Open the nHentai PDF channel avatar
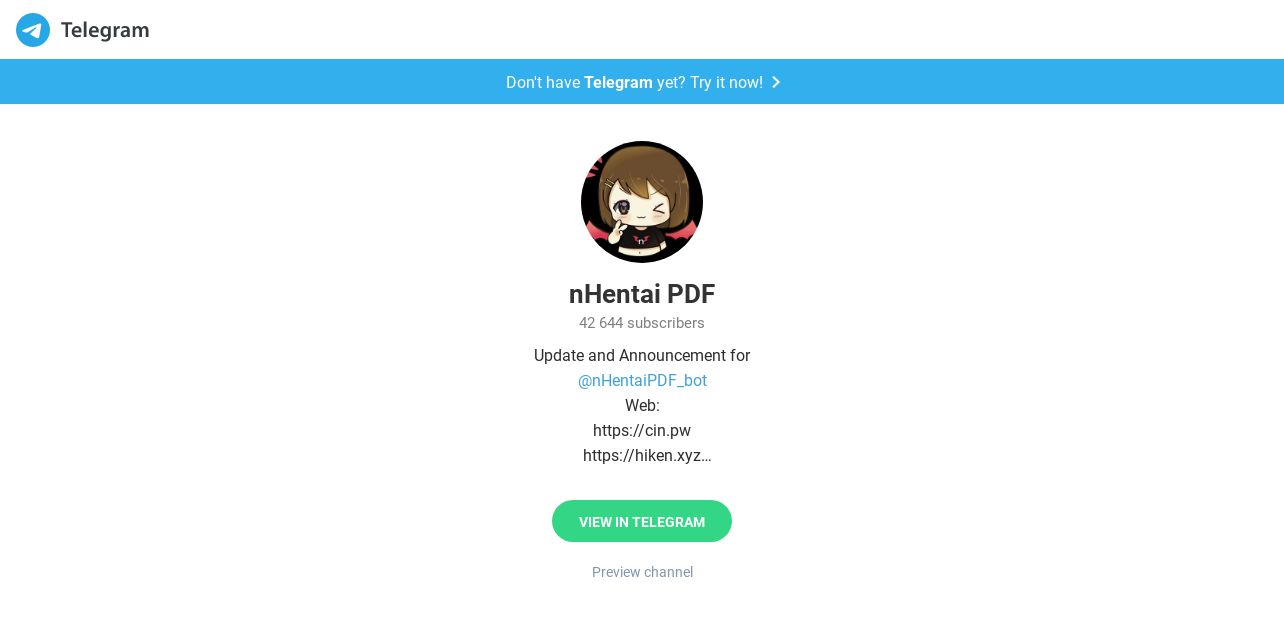This screenshot has height=642, width=1284. pos(642,202)
